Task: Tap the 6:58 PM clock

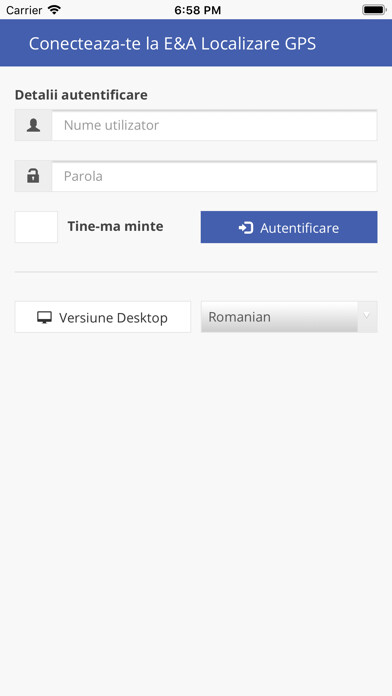Action: point(197,10)
